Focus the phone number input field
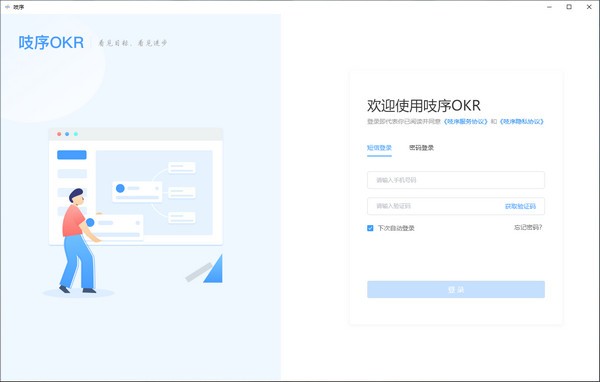The image size is (600, 382). pyautogui.click(x=456, y=180)
